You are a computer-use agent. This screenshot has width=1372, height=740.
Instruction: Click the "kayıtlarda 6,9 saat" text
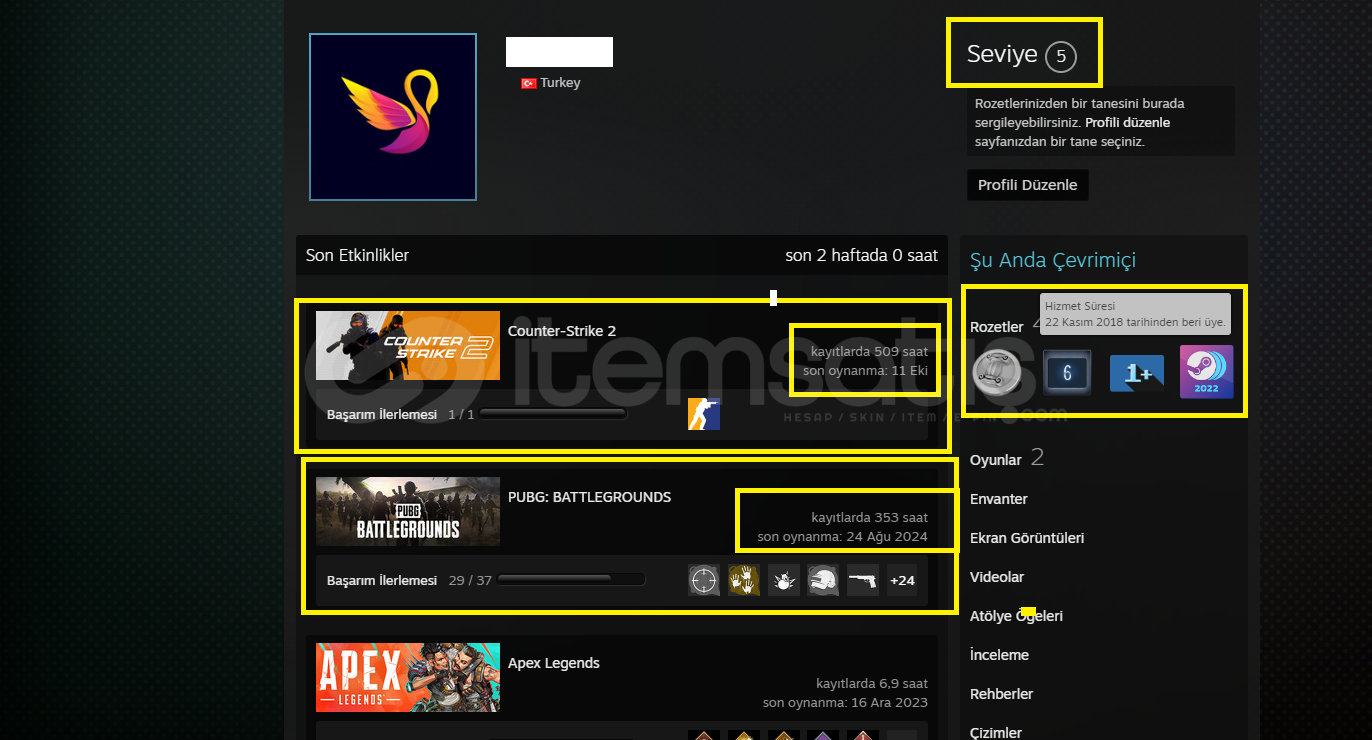pos(872,683)
